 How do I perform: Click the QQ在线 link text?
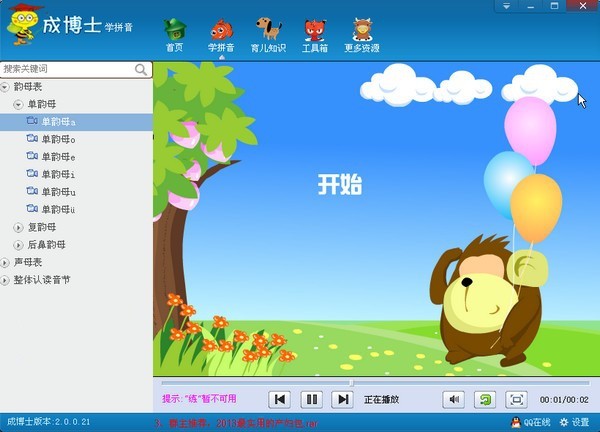tap(537, 422)
